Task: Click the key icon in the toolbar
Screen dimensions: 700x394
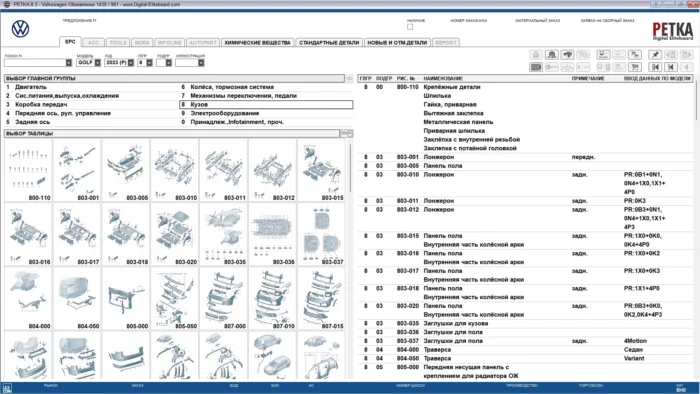Action: click(552, 67)
